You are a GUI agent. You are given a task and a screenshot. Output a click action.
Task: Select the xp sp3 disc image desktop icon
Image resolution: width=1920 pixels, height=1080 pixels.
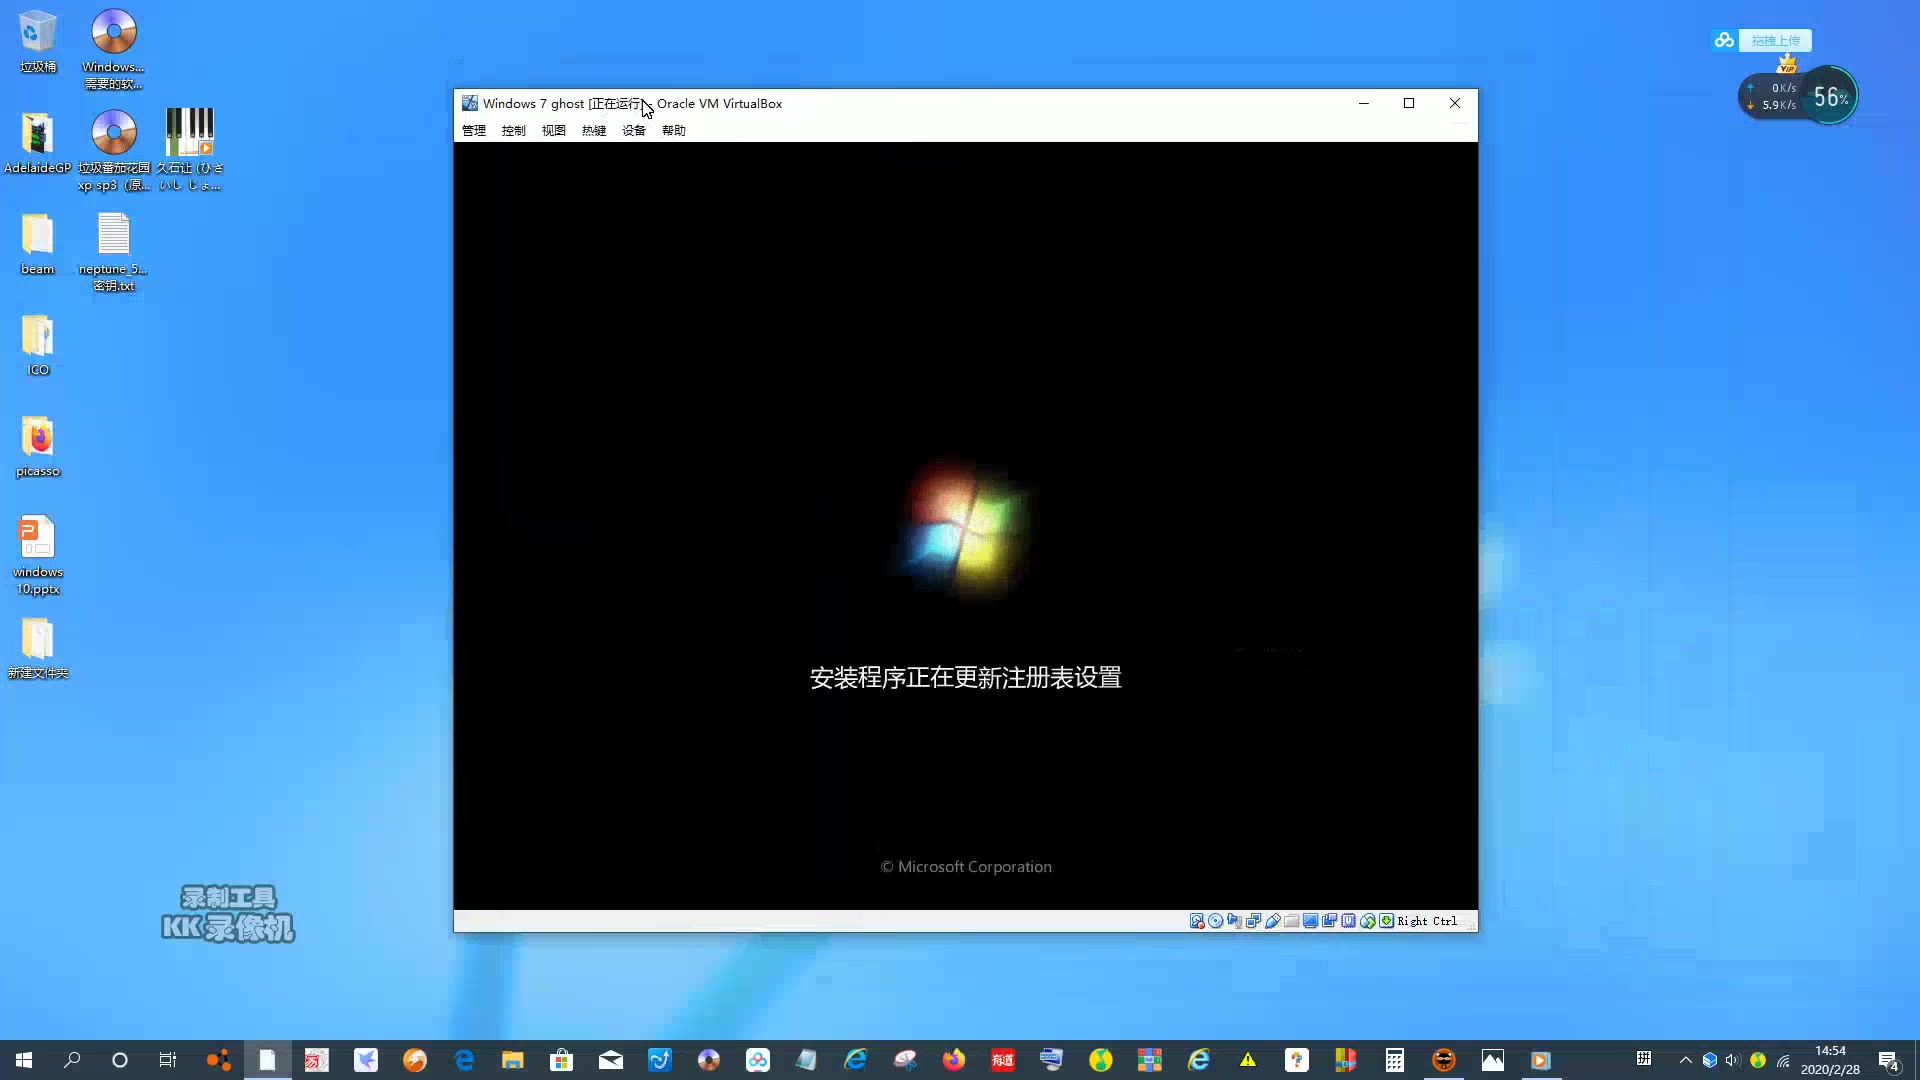tap(114, 150)
